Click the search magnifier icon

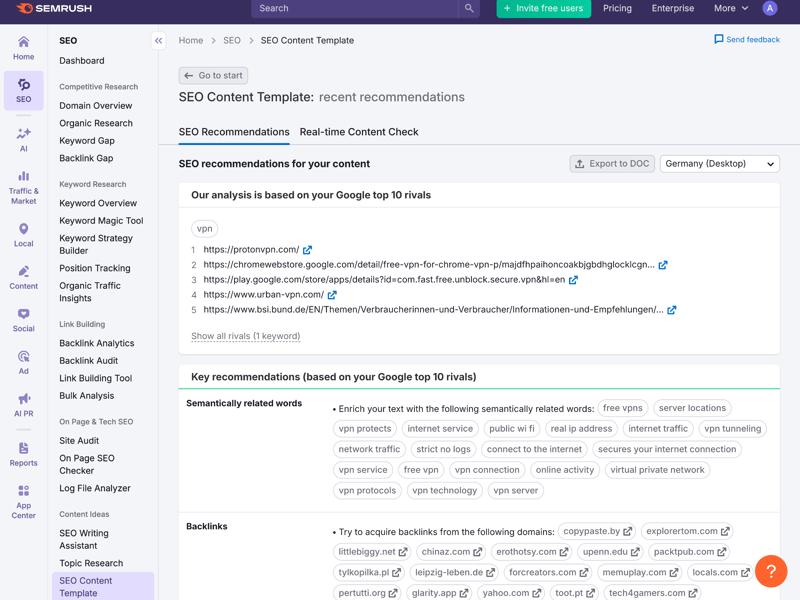pos(469,9)
